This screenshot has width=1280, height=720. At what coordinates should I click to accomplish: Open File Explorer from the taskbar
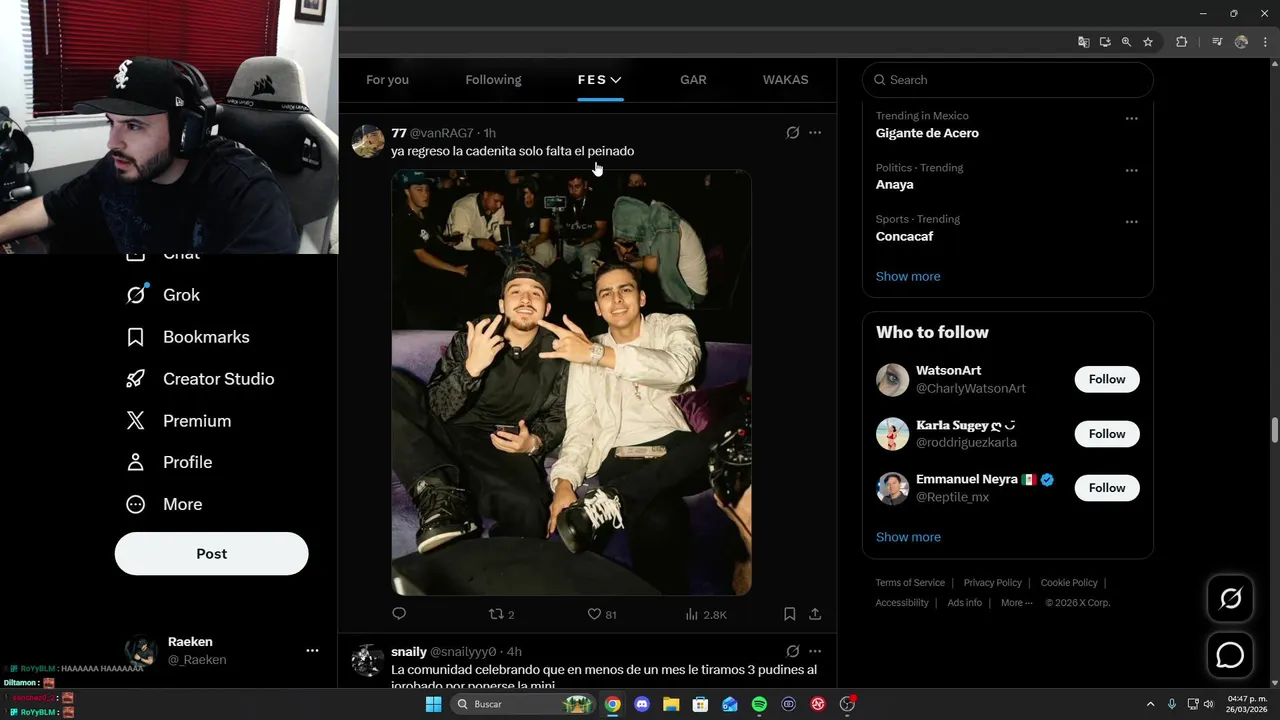click(x=671, y=704)
